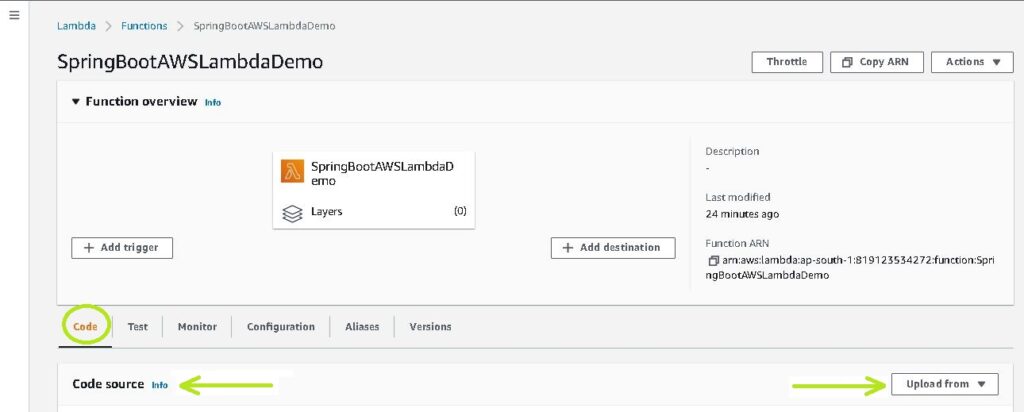Go to Functions breadcrumb link

[x=144, y=26]
